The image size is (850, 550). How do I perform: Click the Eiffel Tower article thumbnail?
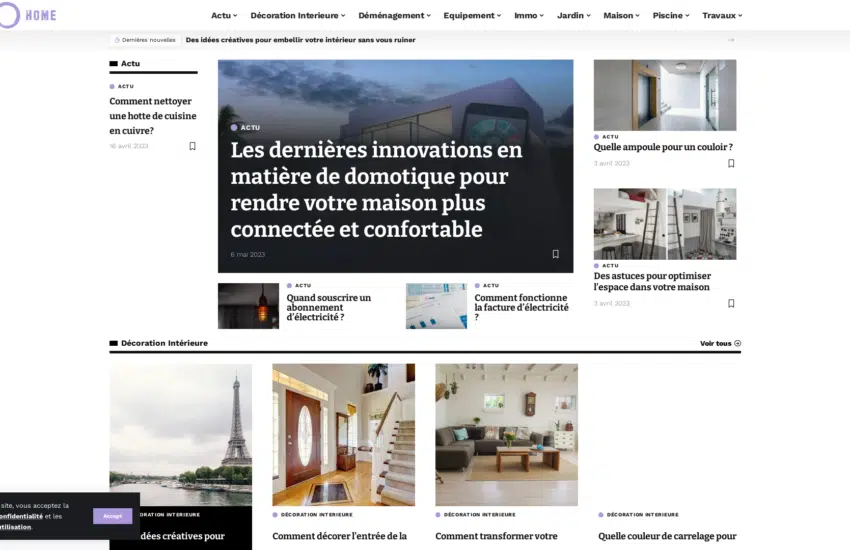tap(180, 435)
